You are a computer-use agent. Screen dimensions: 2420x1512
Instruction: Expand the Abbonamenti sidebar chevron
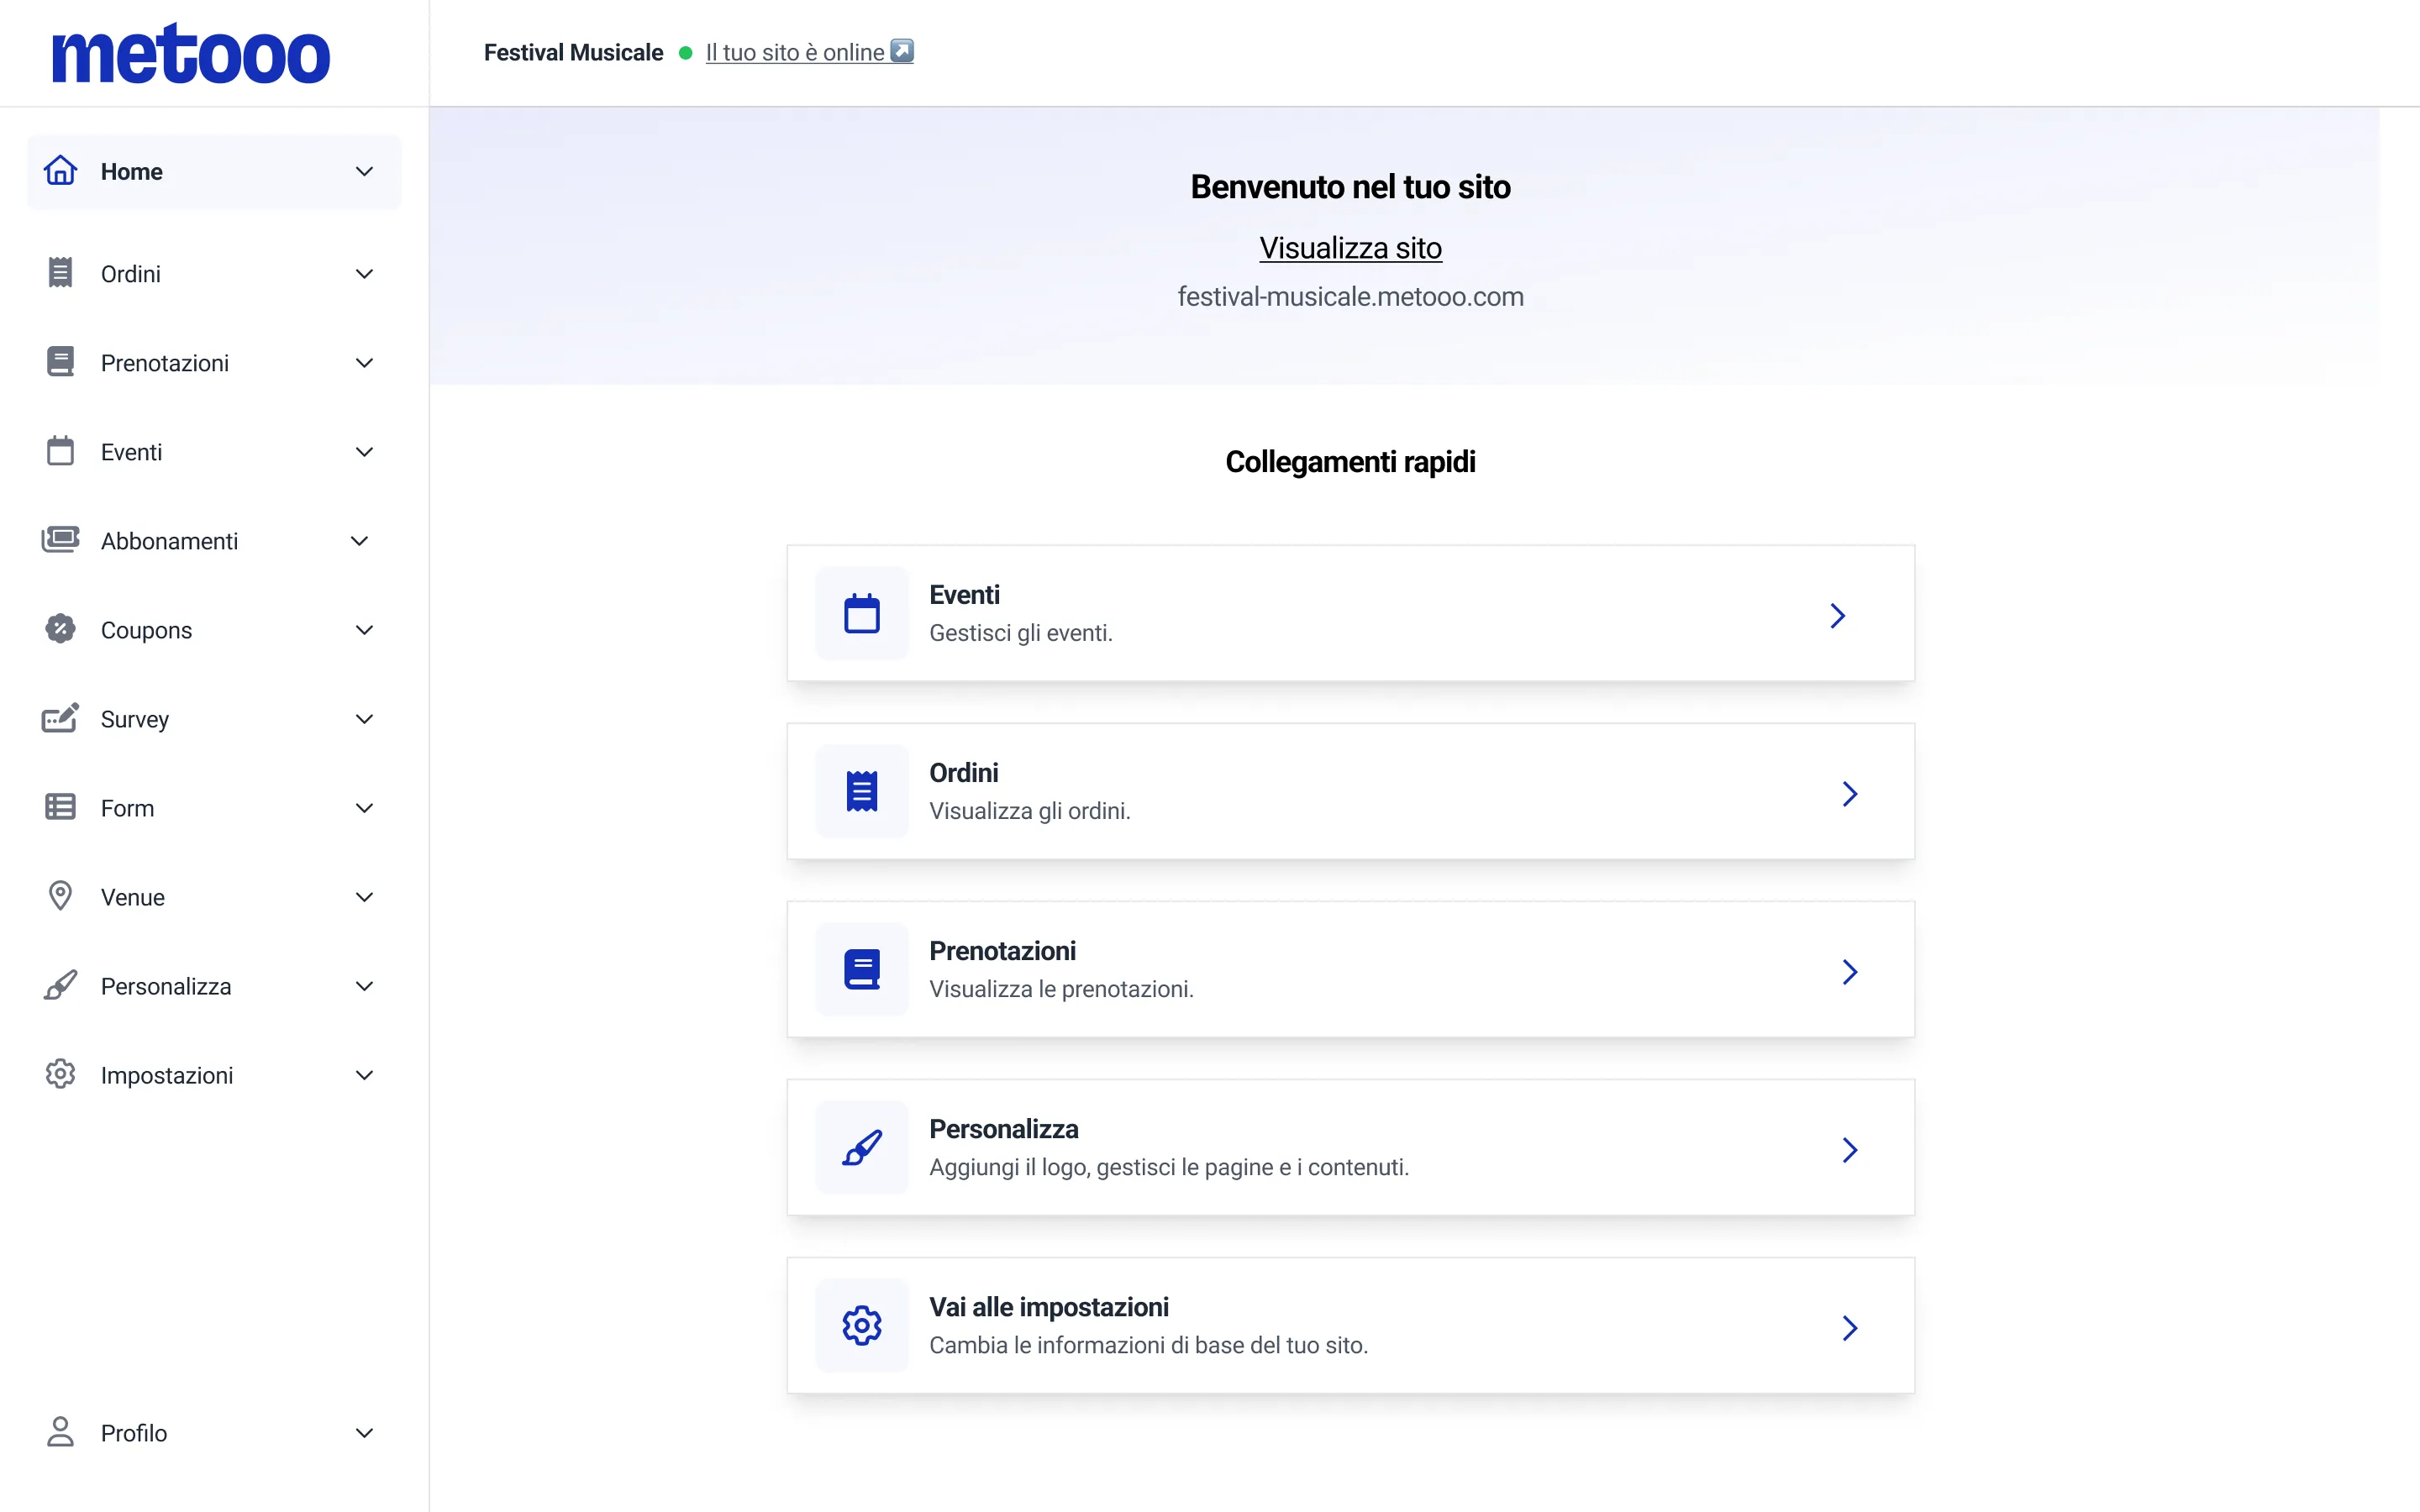coord(360,541)
